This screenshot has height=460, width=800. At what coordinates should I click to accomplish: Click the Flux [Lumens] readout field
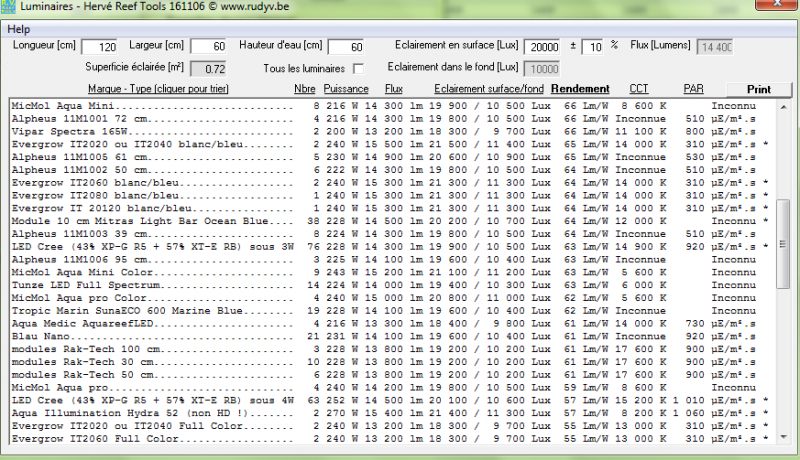[x=714, y=47]
